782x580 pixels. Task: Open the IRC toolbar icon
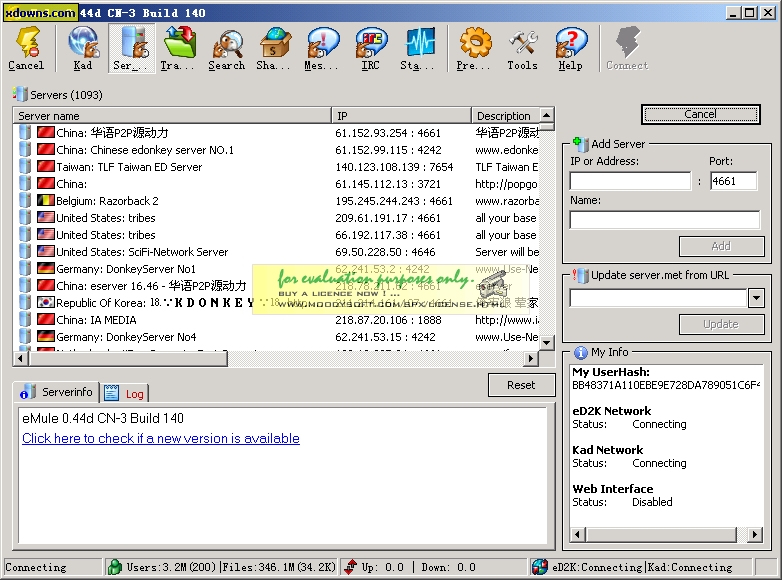[371, 48]
